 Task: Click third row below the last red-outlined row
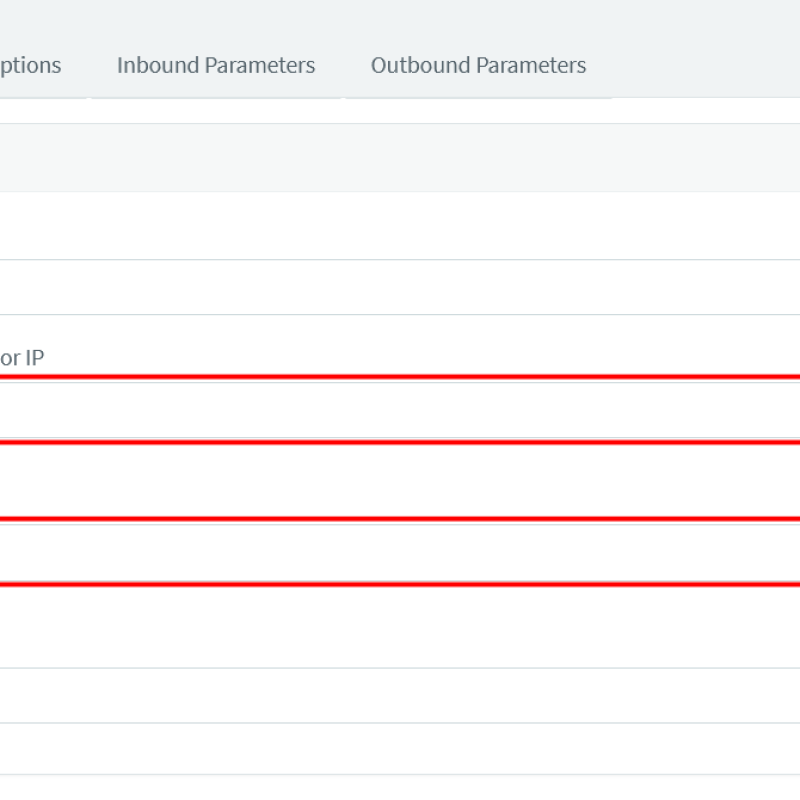[x=400, y=748]
